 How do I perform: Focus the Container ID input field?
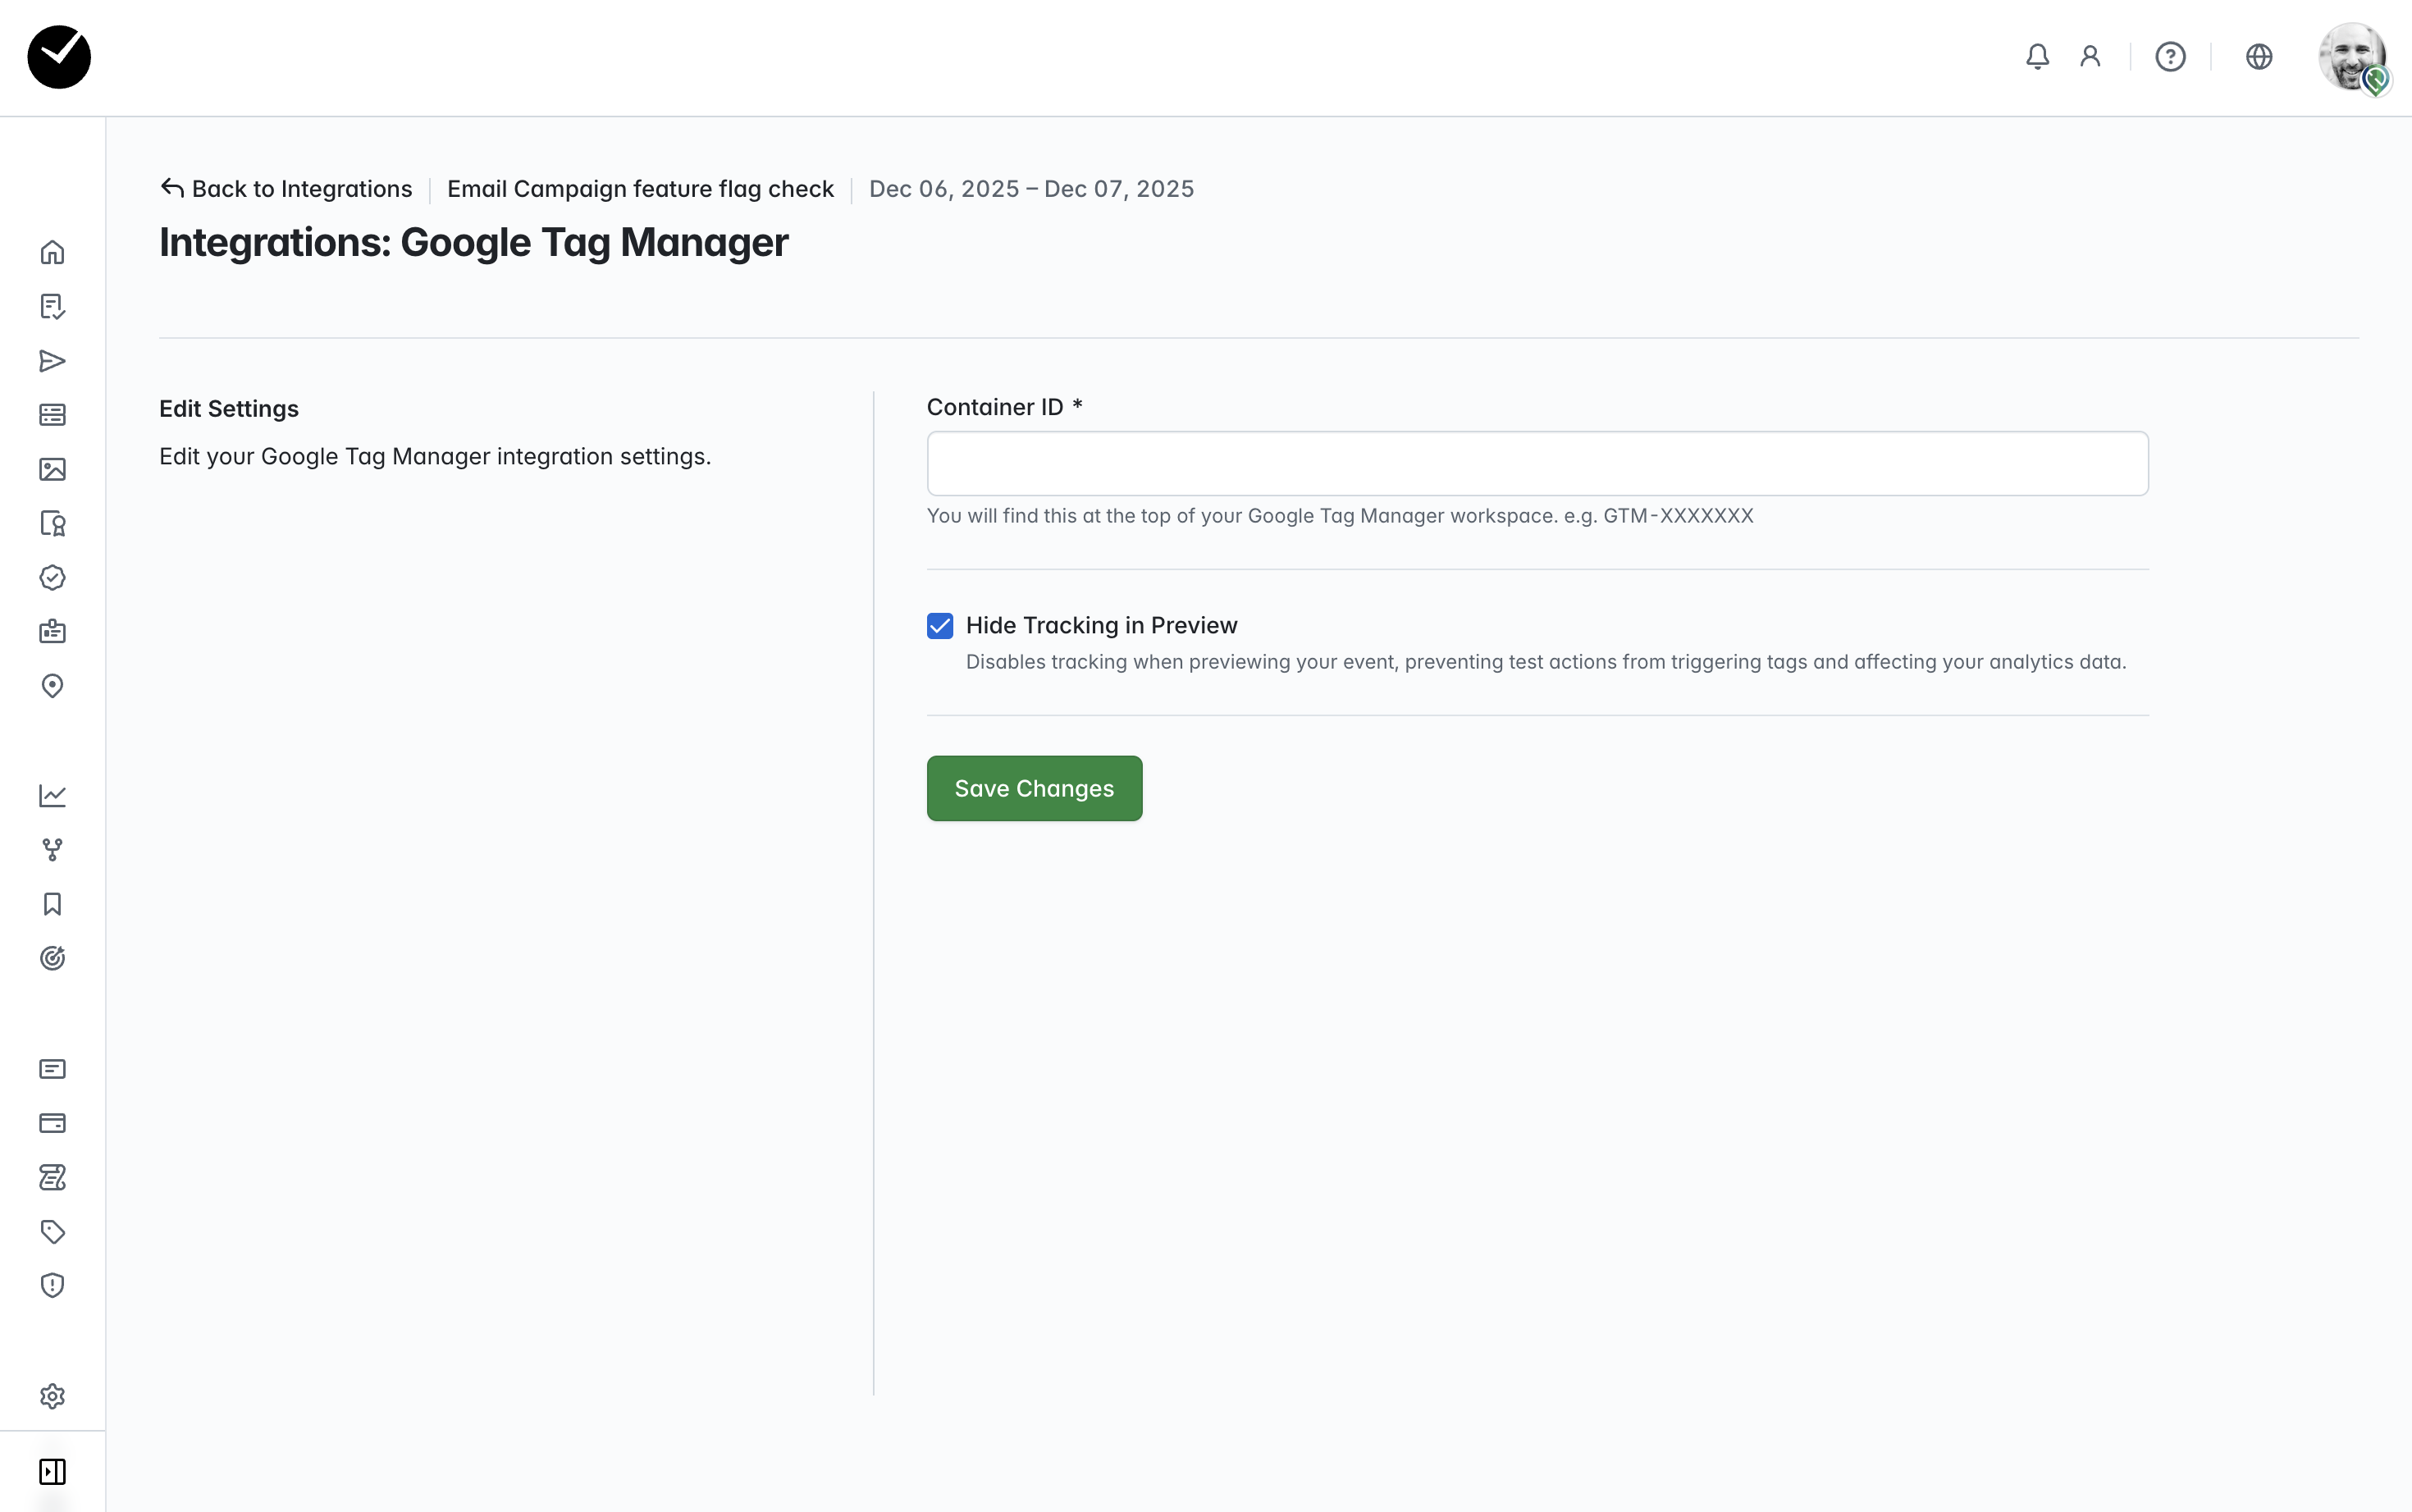[1537, 464]
